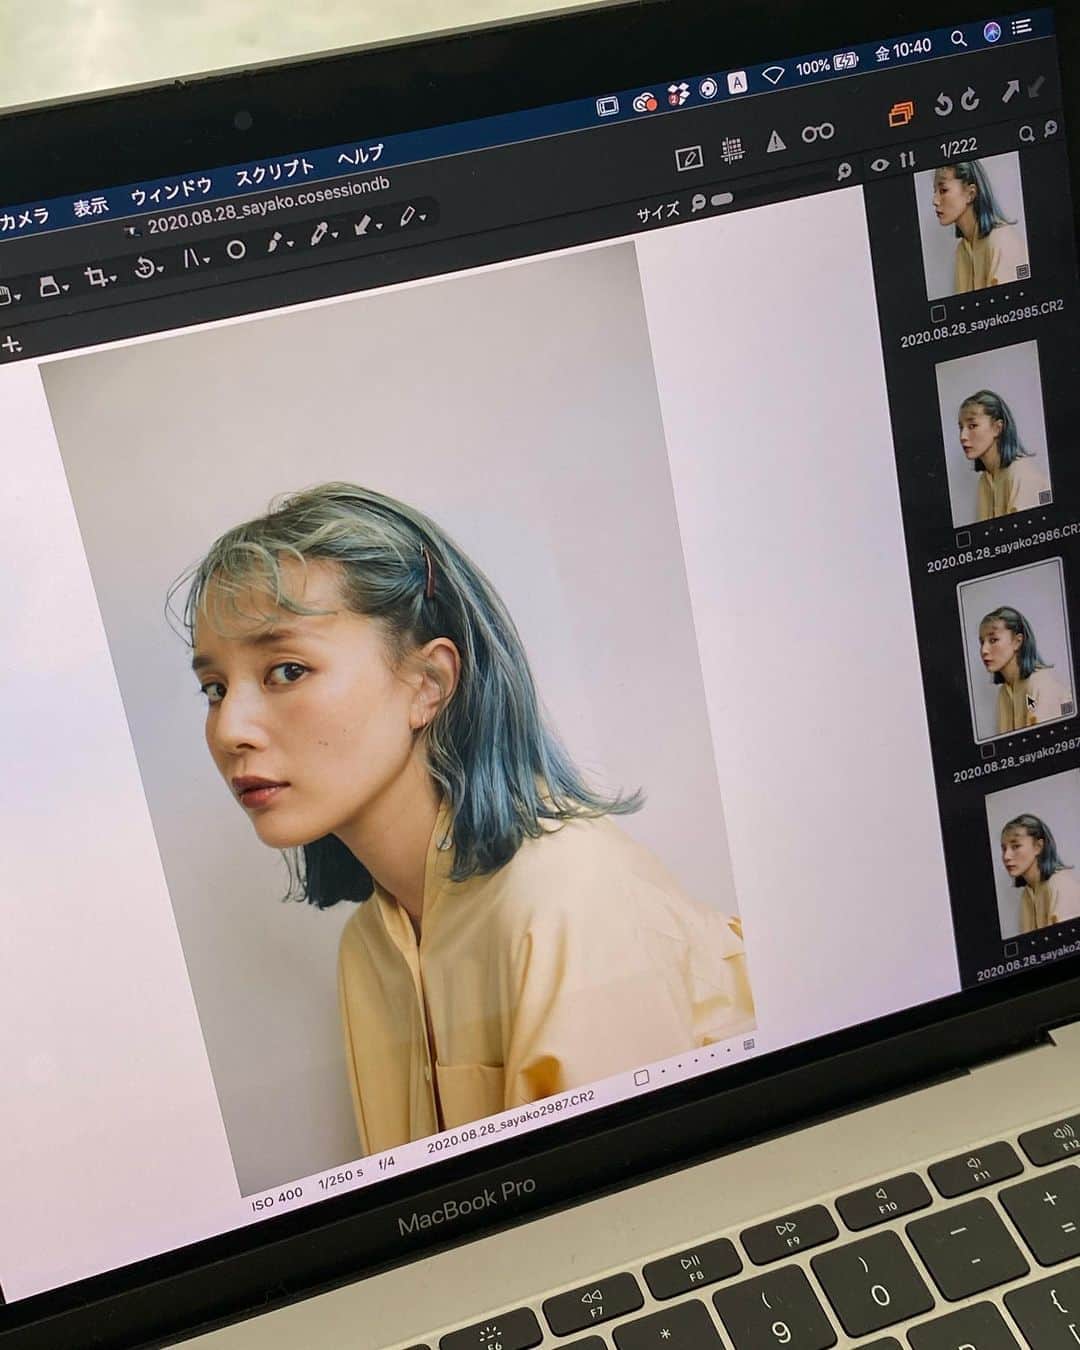Toggle the proofing glasses icon

point(818,132)
